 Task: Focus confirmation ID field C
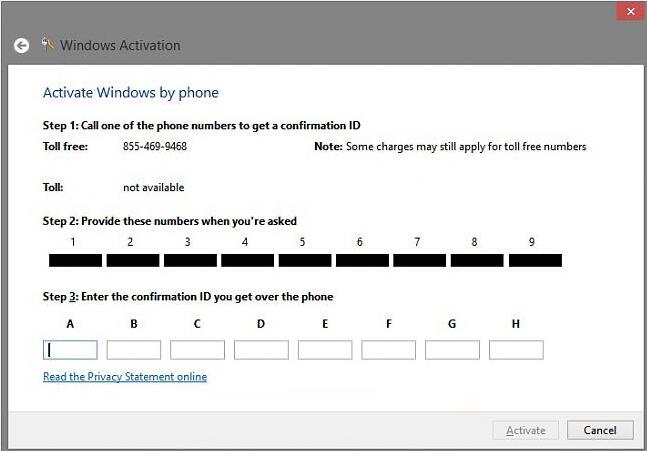[197, 350]
